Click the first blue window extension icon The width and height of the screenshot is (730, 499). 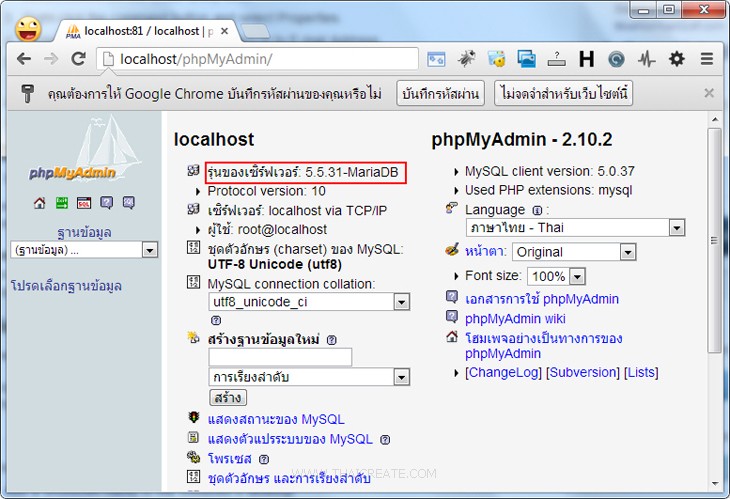pyautogui.click(x=436, y=59)
